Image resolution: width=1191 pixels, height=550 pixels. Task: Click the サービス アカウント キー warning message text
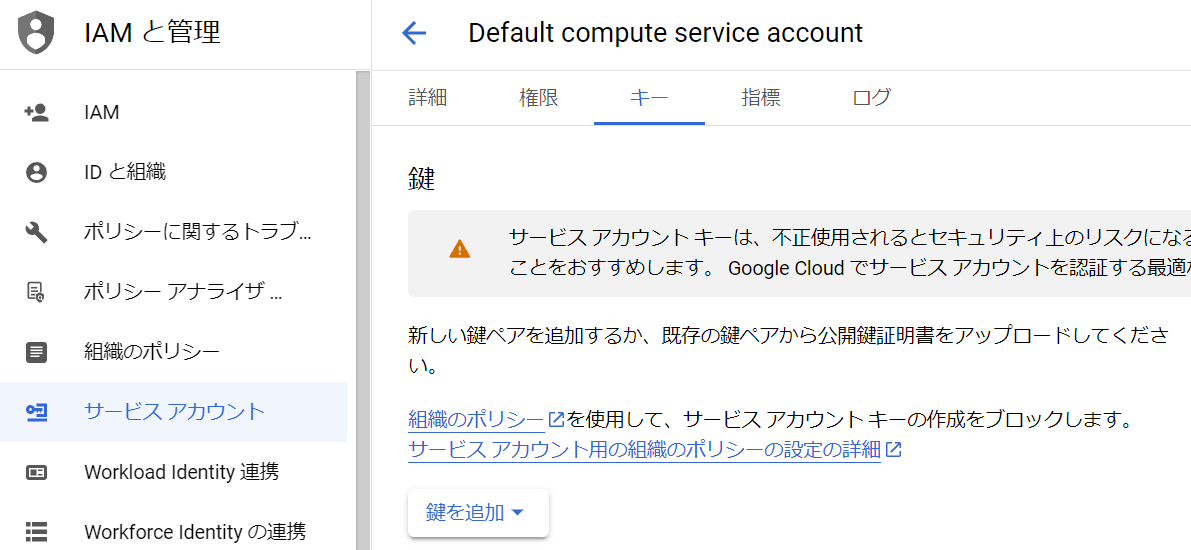849,253
